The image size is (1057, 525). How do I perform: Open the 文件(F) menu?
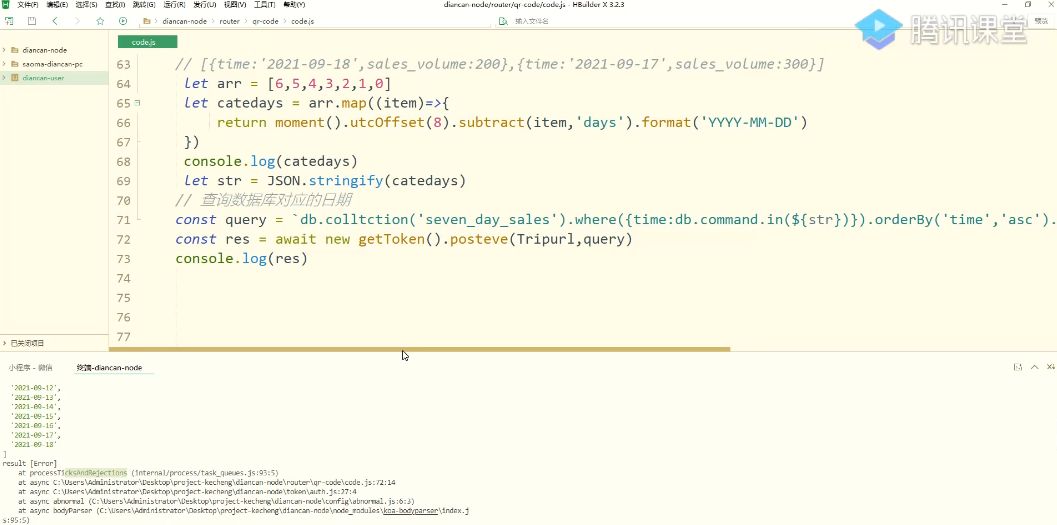pyautogui.click(x=28, y=5)
